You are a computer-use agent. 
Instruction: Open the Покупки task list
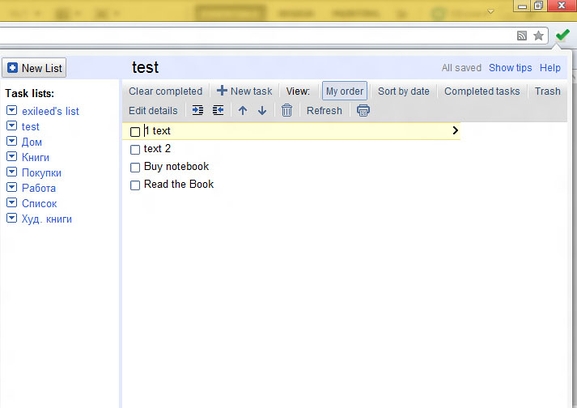pos(42,173)
